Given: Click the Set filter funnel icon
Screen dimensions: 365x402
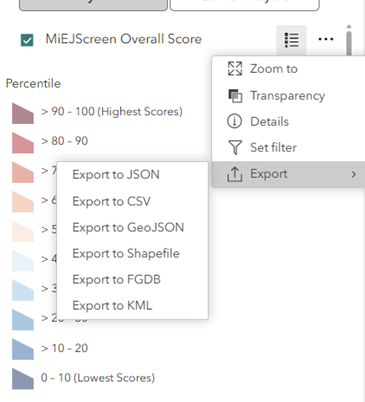Looking at the screenshot, I should (x=235, y=147).
